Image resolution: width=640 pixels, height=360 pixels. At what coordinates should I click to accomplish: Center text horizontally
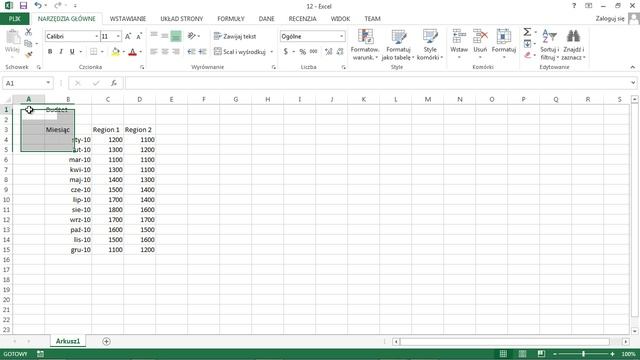coord(165,52)
